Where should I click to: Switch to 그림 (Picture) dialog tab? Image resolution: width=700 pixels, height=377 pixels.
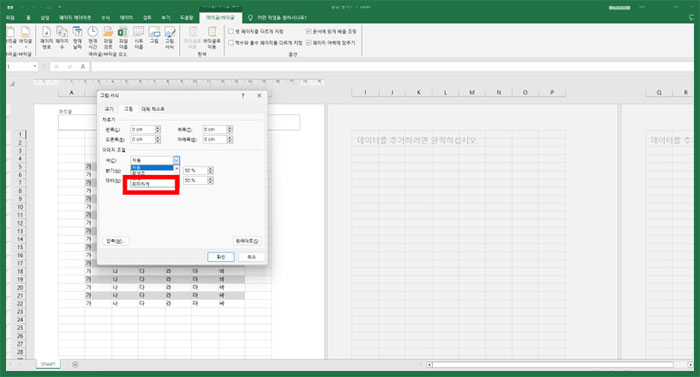(128, 109)
